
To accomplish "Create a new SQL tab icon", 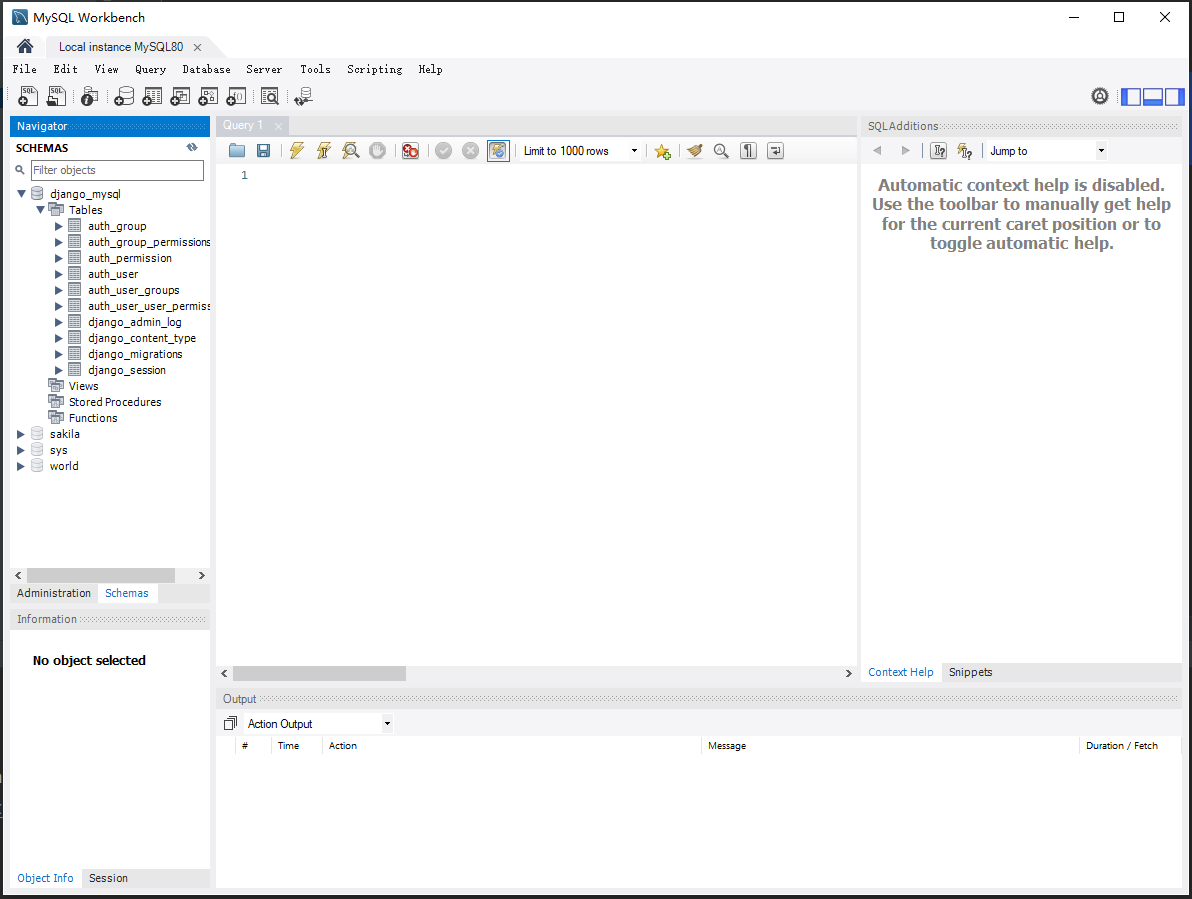I will [x=27, y=96].
